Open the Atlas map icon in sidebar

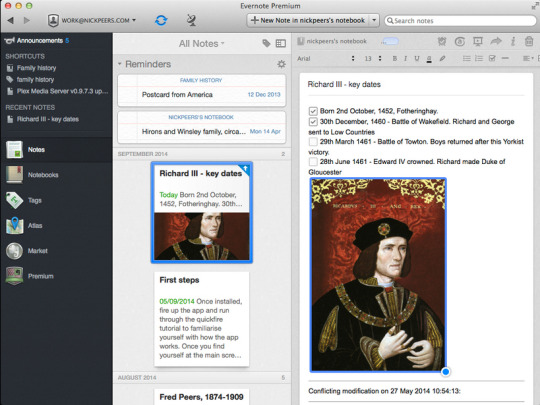click(14, 226)
